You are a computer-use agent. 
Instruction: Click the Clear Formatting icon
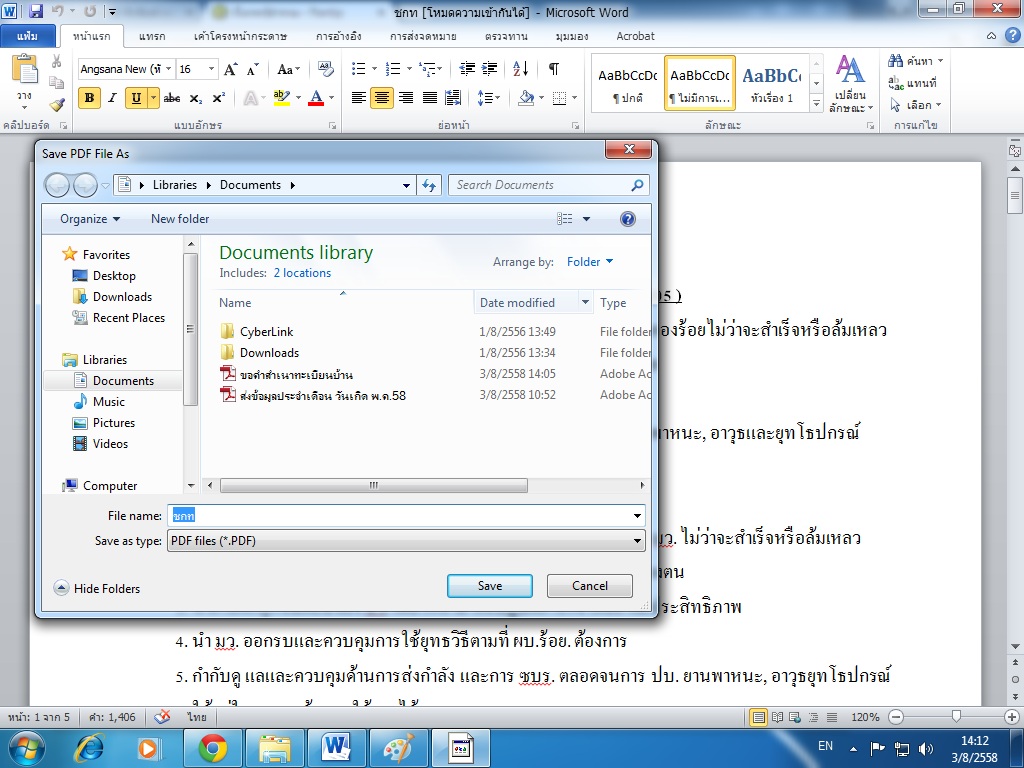325,69
